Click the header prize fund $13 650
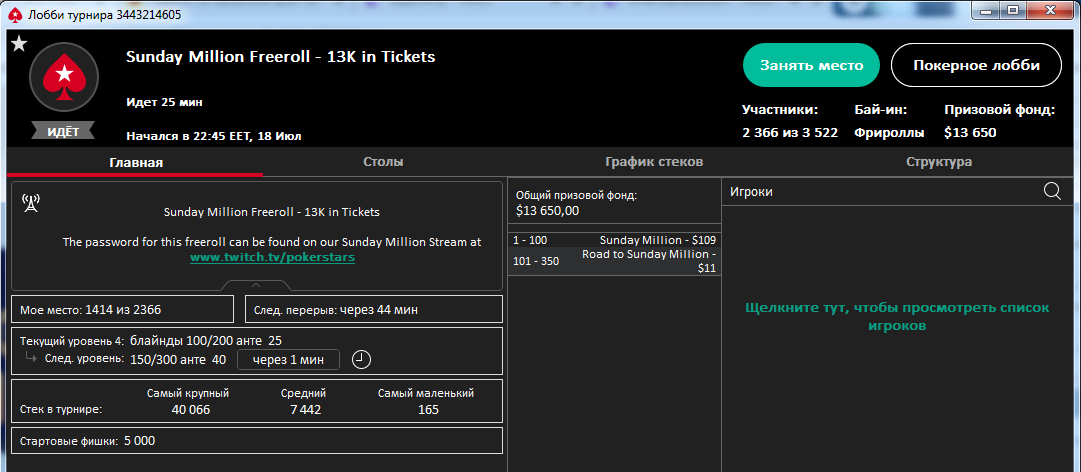This screenshot has width=1081, height=472. point(970,132)
